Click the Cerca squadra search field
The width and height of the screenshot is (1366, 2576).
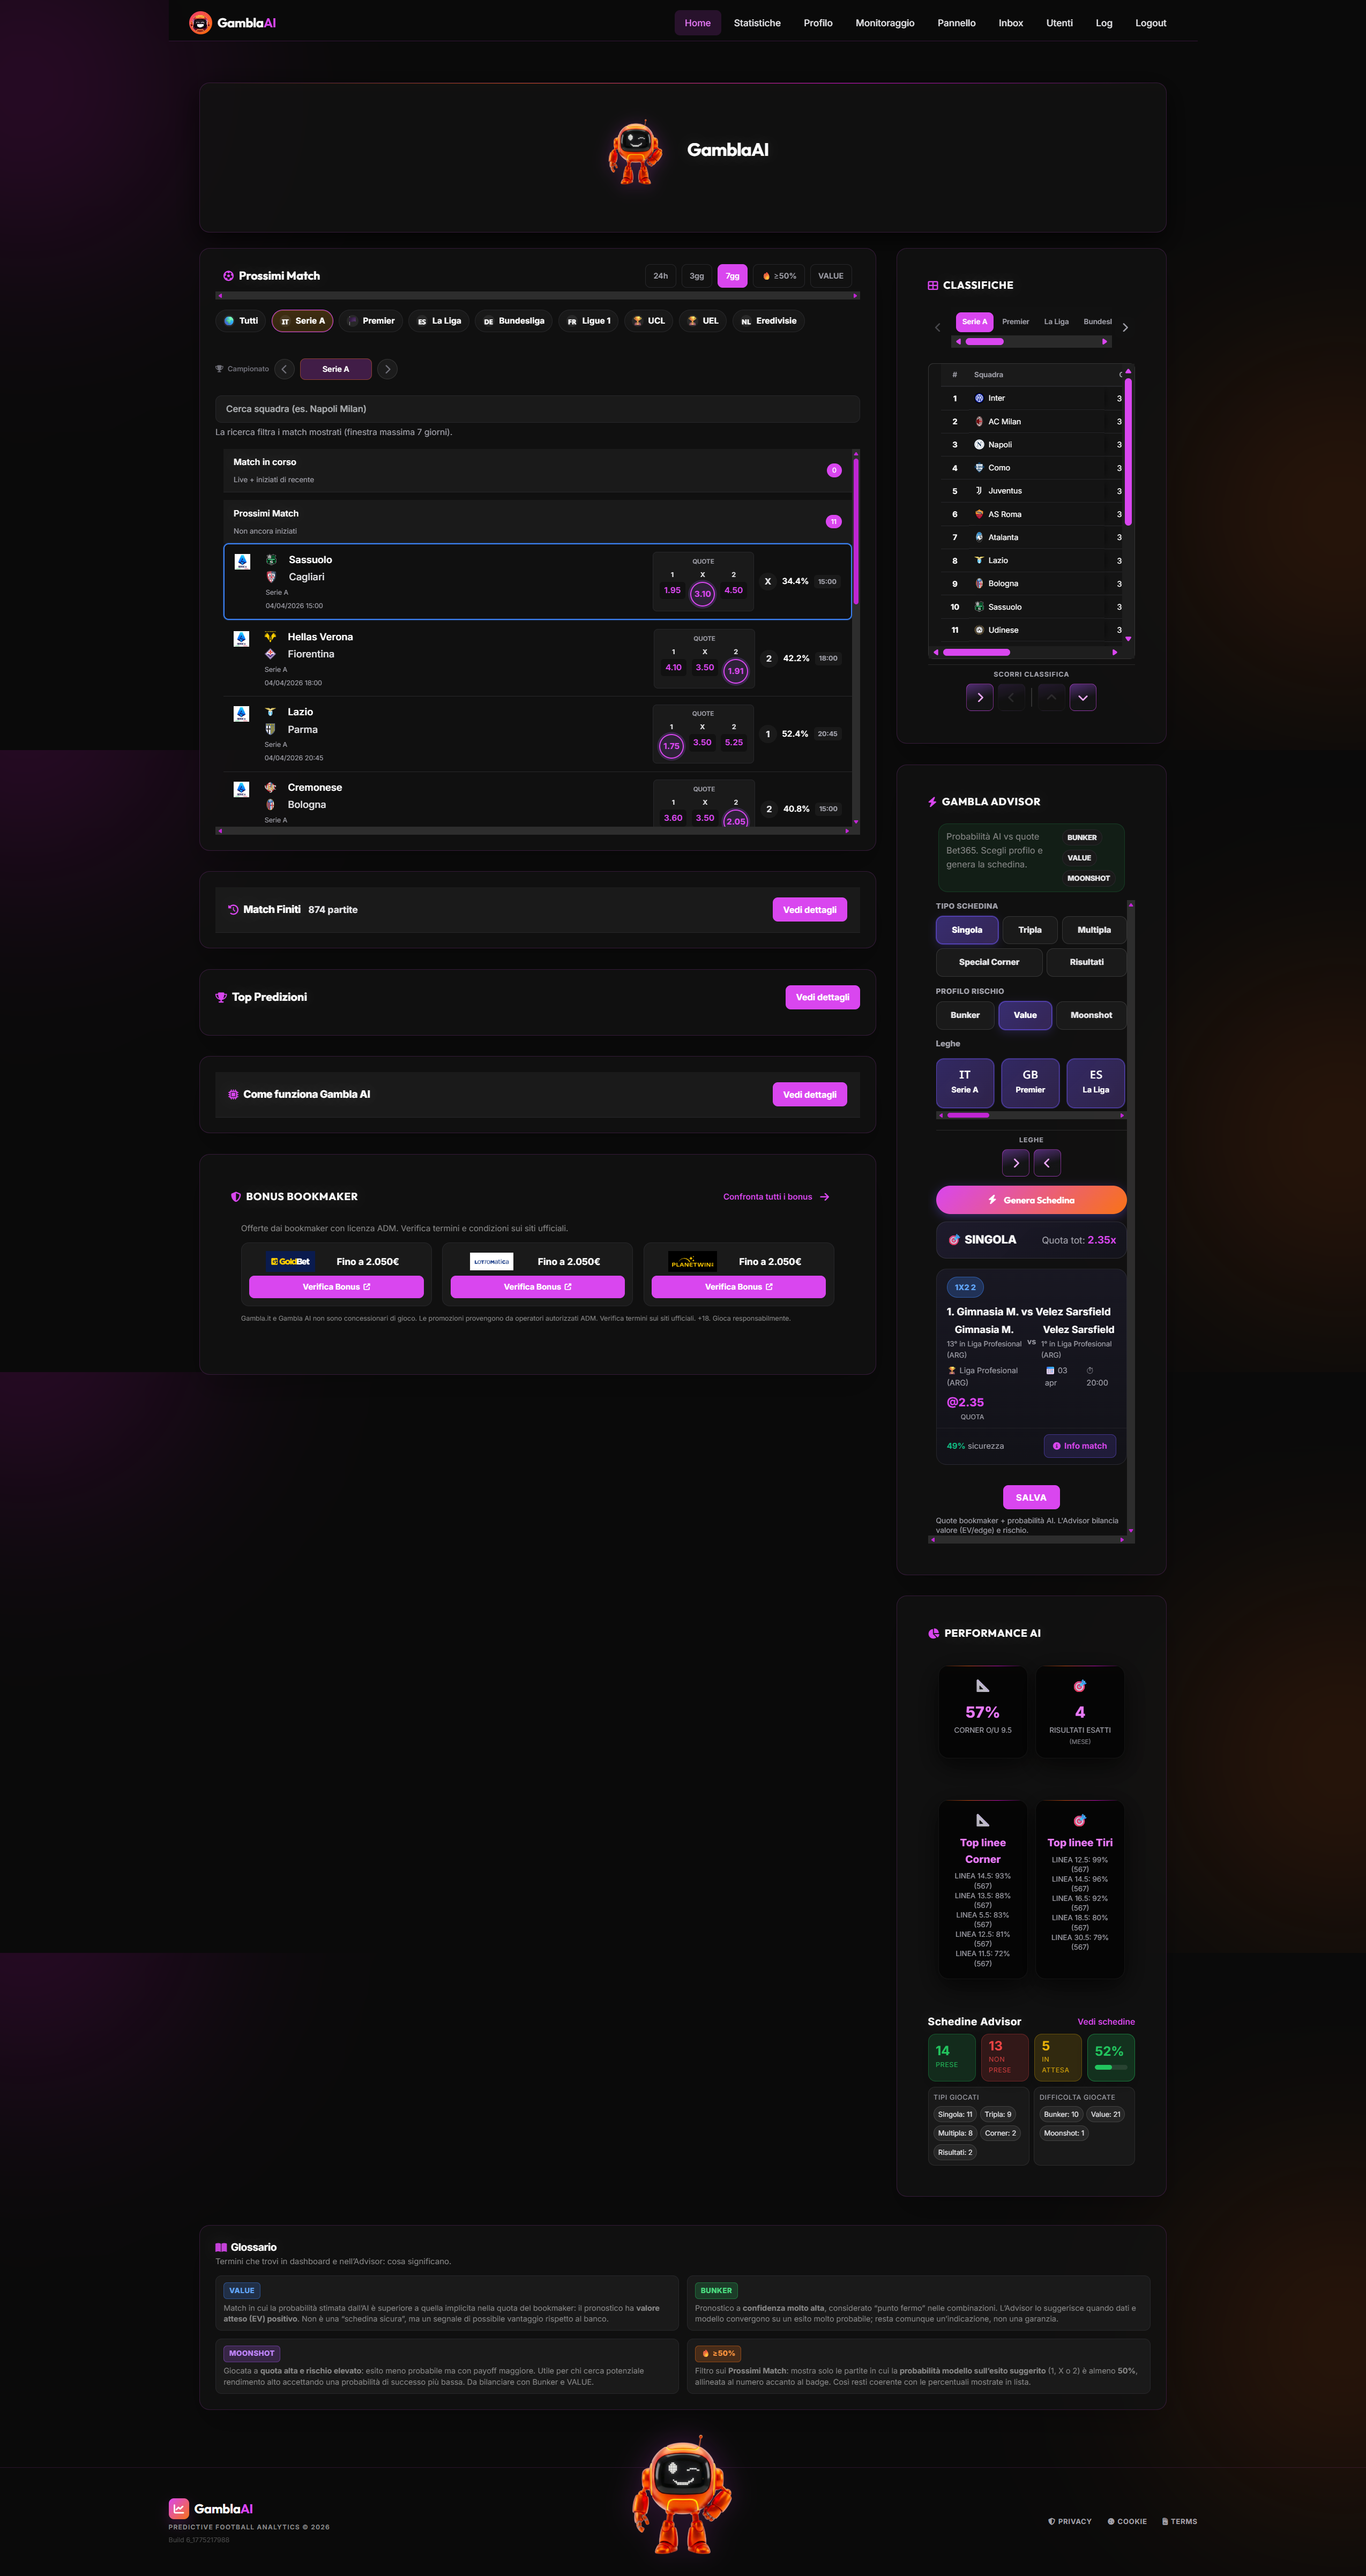point(537,408)
